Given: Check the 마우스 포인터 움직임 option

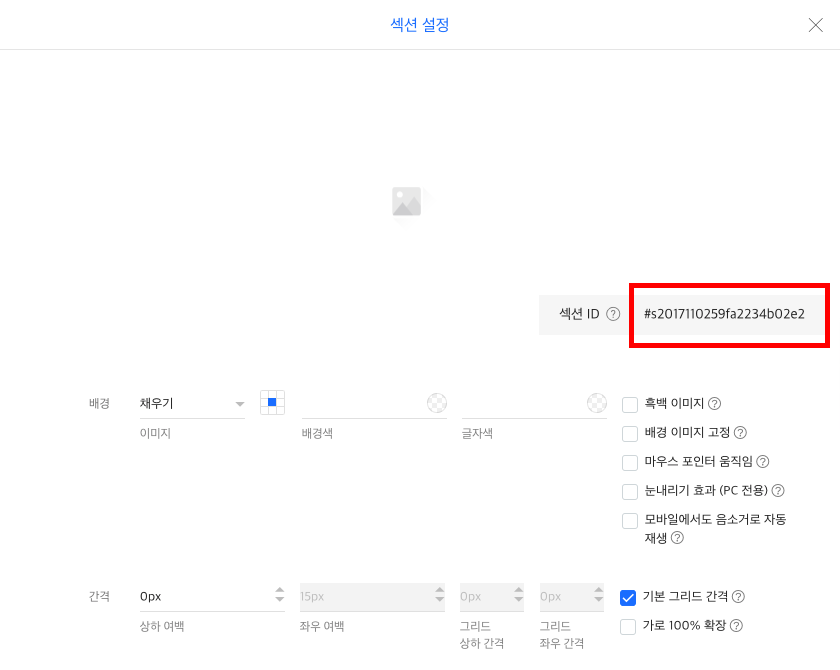Looking at the screenshot, I should 630,463.
